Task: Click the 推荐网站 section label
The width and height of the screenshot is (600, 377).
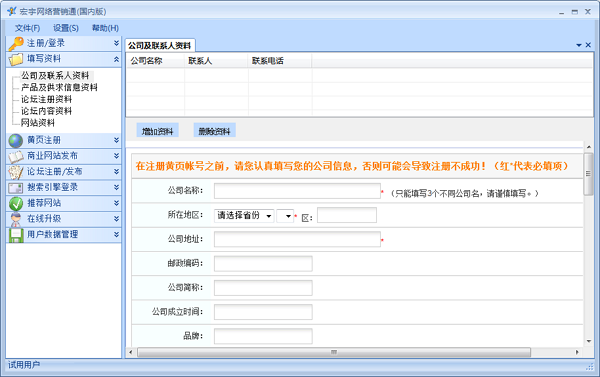Action: point(44,203)
